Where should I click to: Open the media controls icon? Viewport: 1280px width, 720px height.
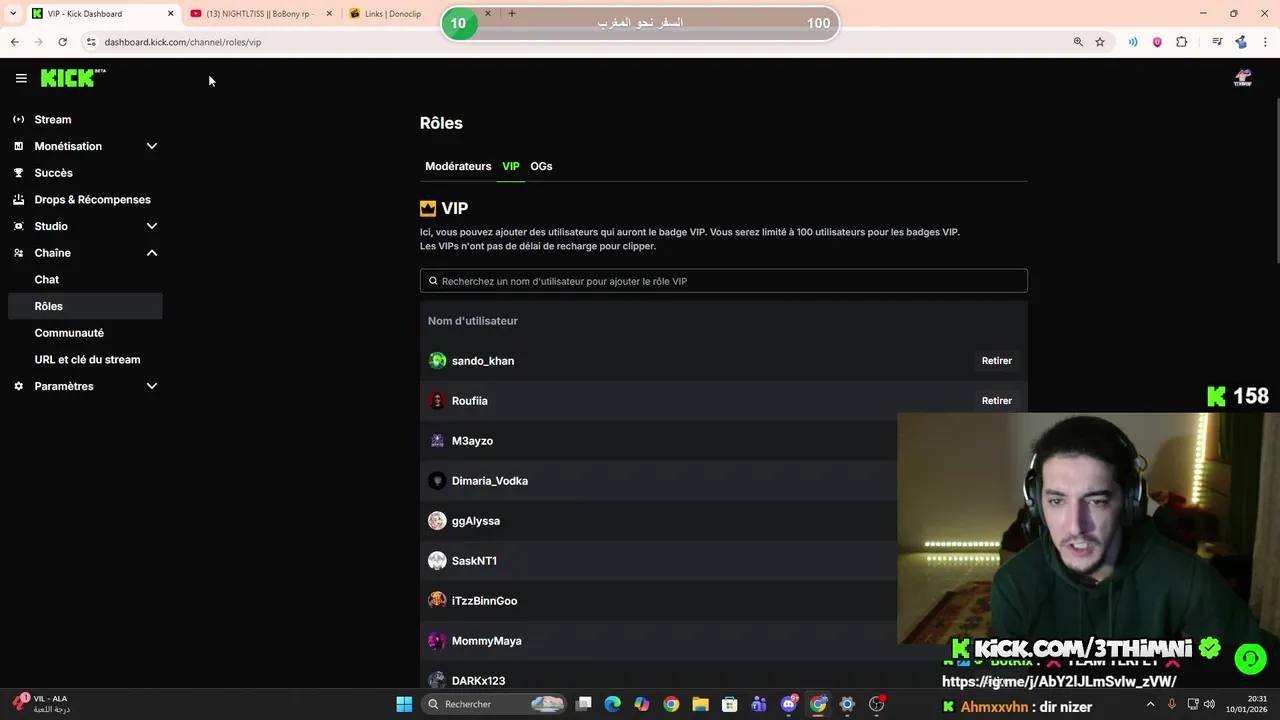[1217, 42]
